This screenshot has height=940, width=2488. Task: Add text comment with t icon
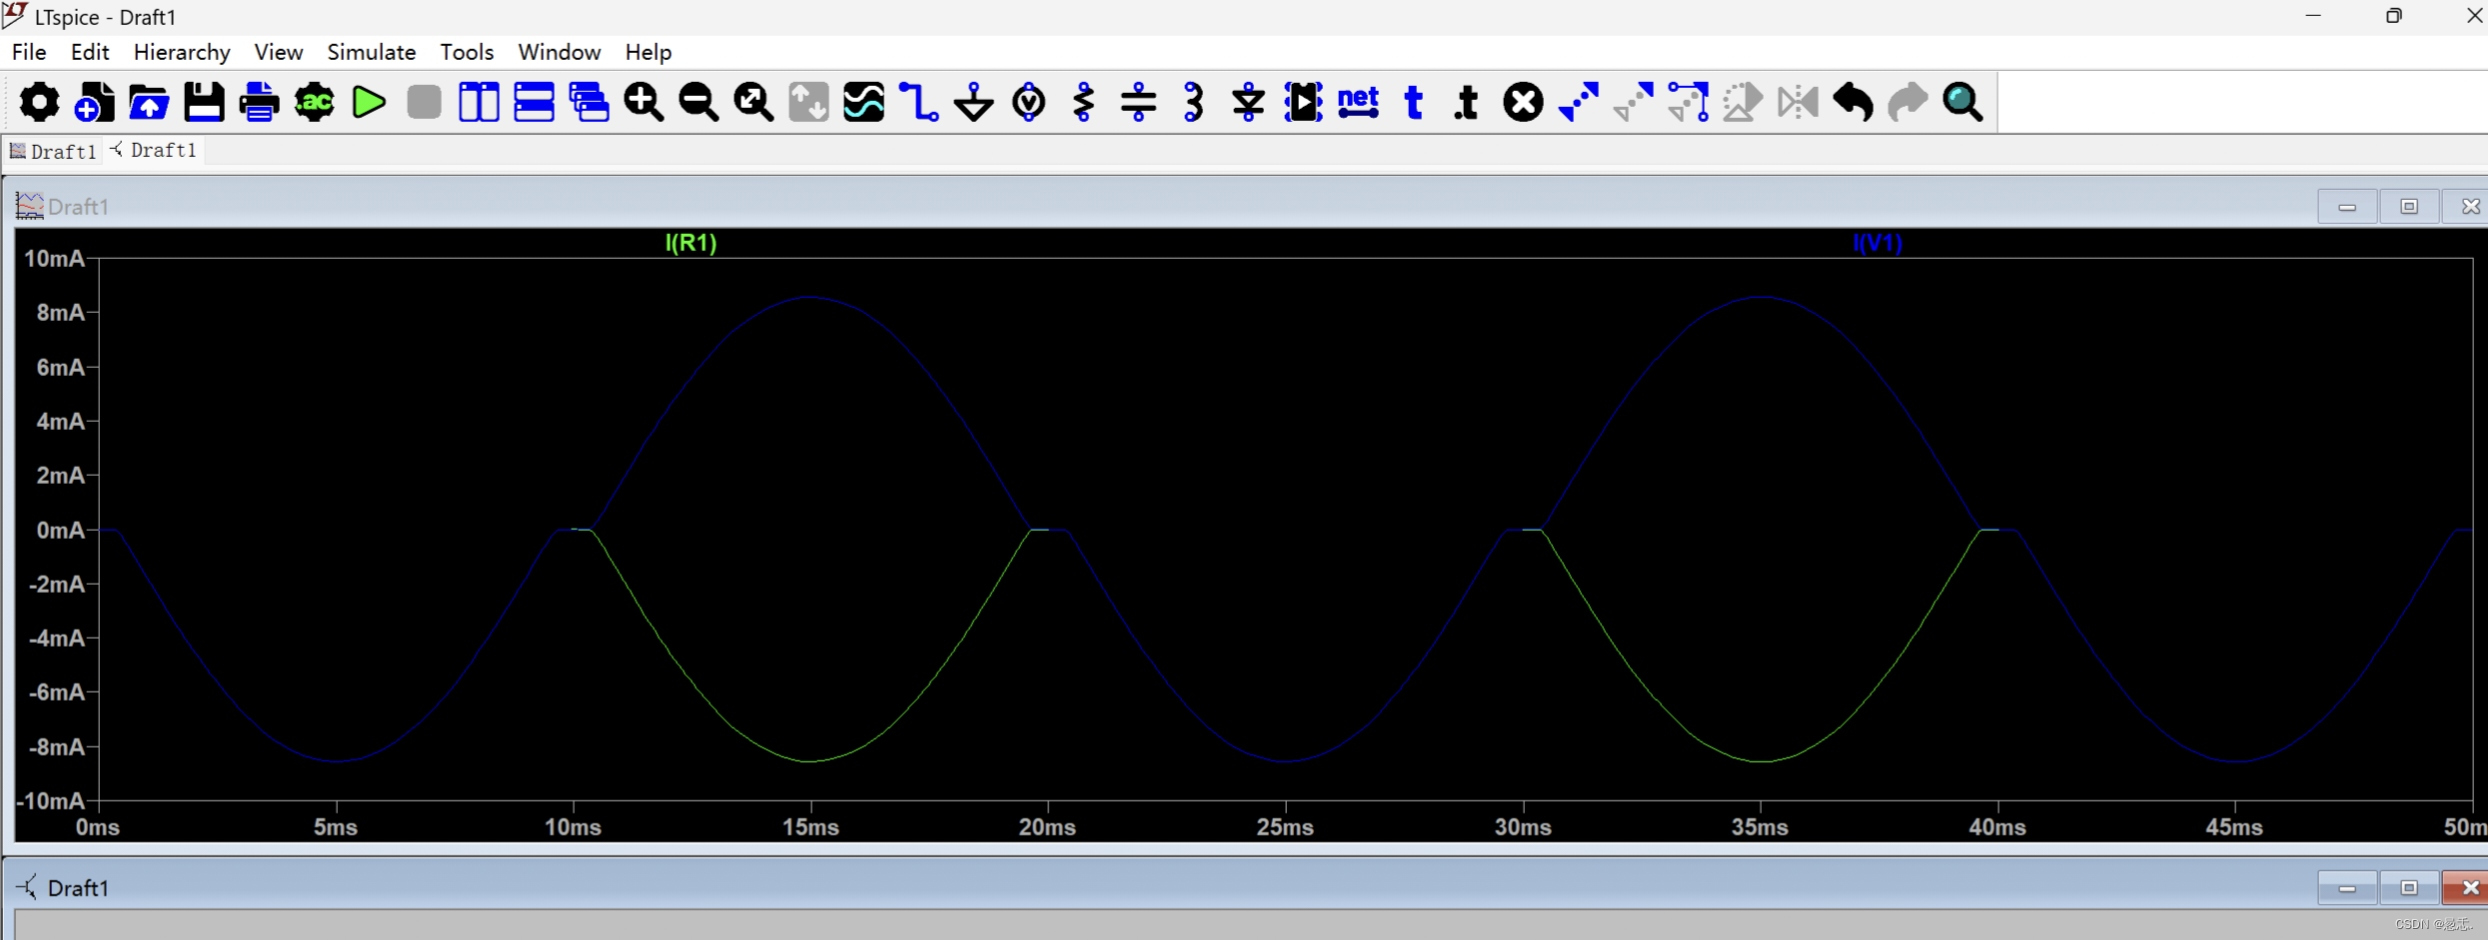pos(1414,102)
